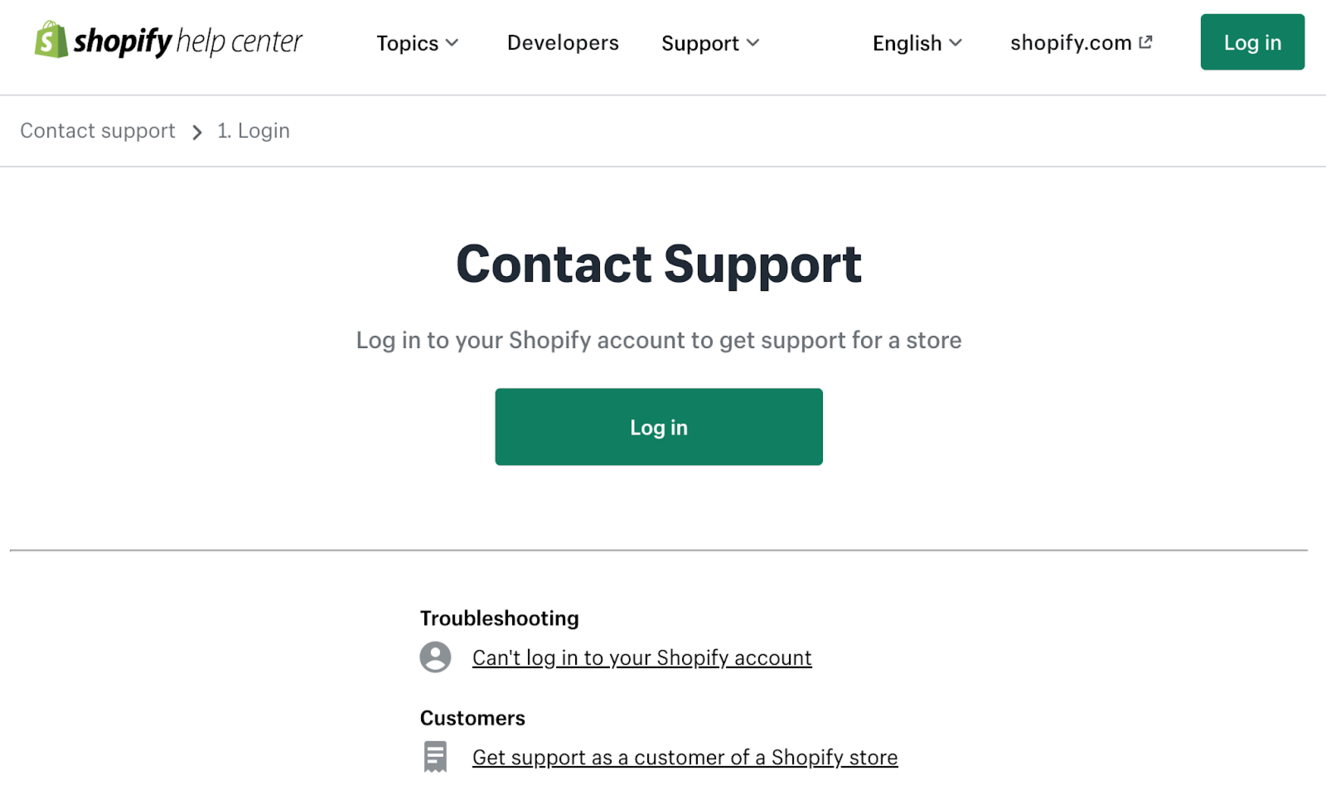Image resolution: width=1326 pixels, height=800 pixels.
Task: Open the Topics dropdown menu
Action: point(409,43)
